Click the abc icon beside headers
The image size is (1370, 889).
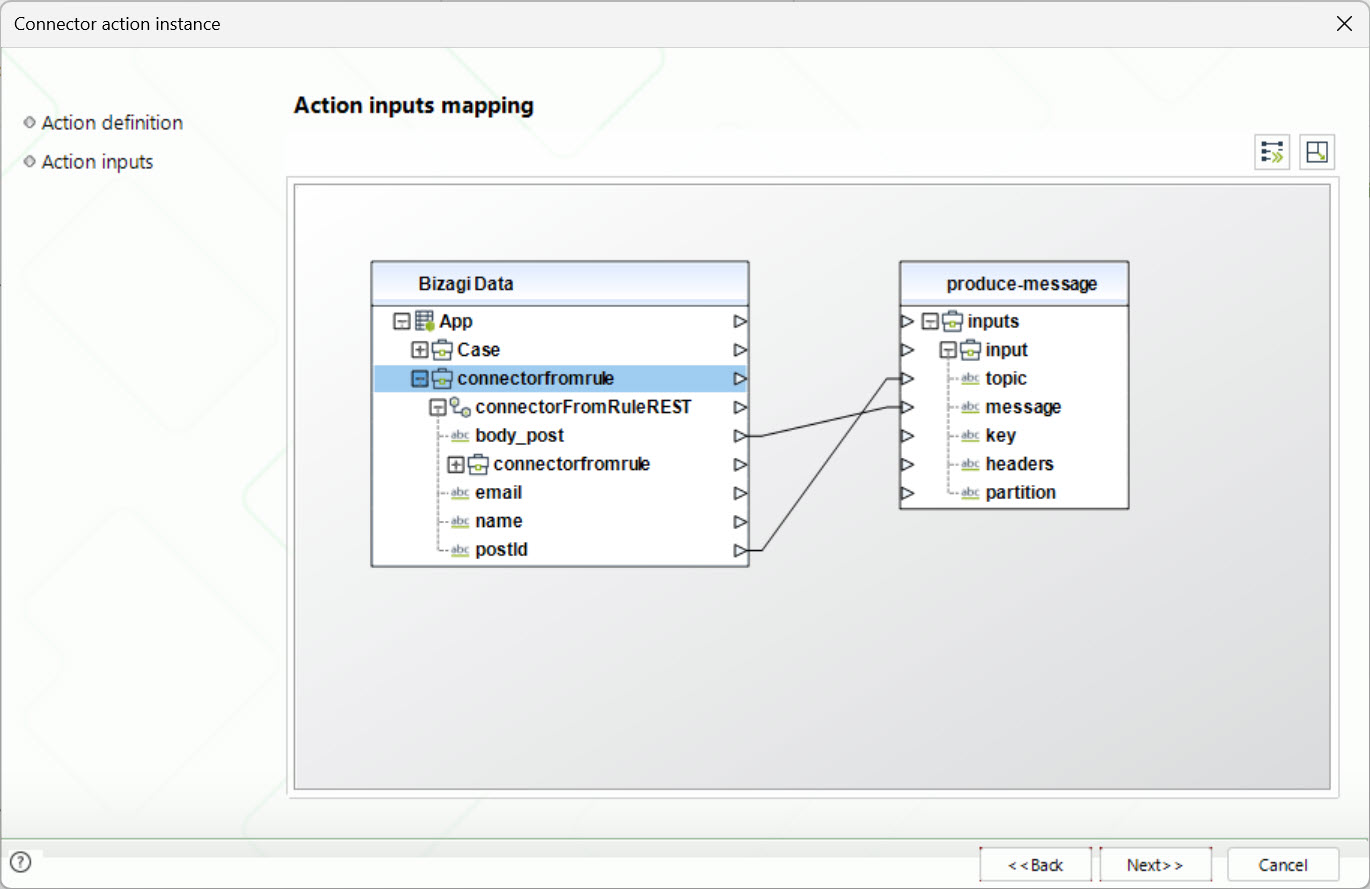tap(970, 464)
